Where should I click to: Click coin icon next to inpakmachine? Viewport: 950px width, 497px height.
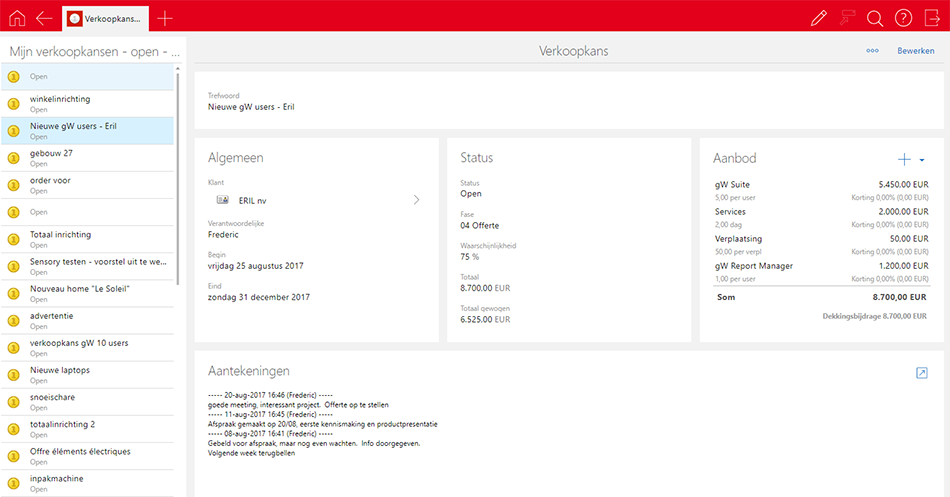pos(13,484)
